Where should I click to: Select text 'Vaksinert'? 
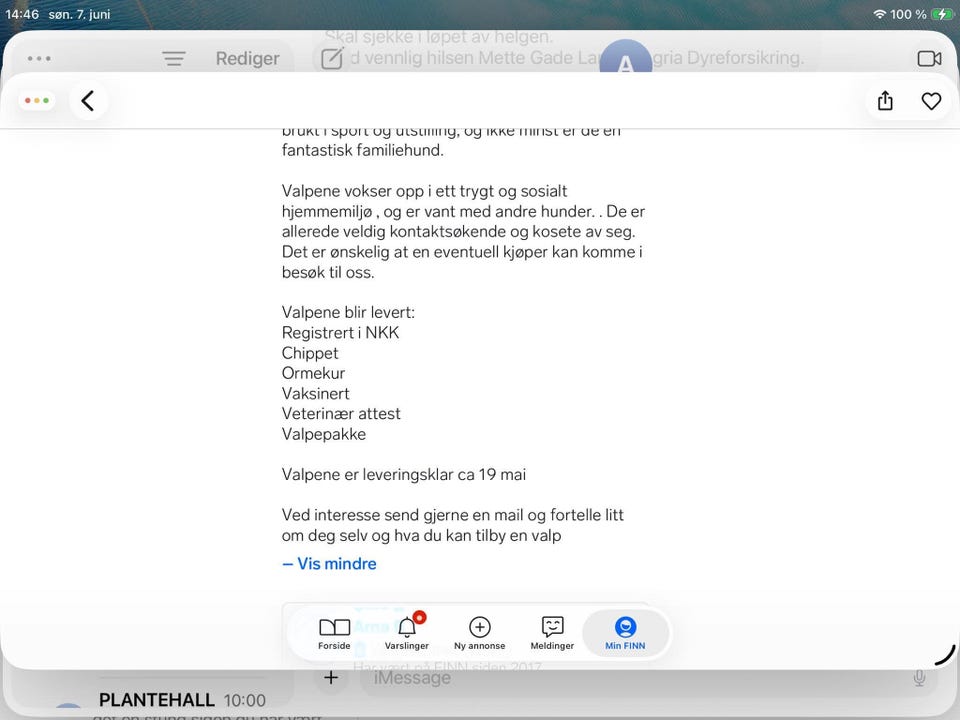316,394
